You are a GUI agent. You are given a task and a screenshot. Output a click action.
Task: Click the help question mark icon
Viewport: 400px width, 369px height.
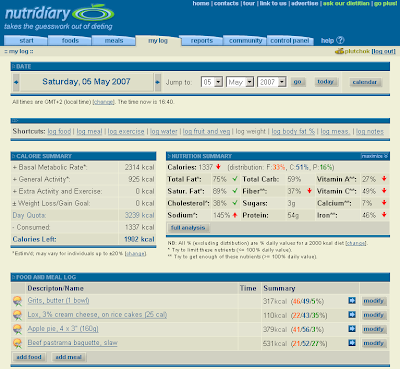tap(340, 40)
